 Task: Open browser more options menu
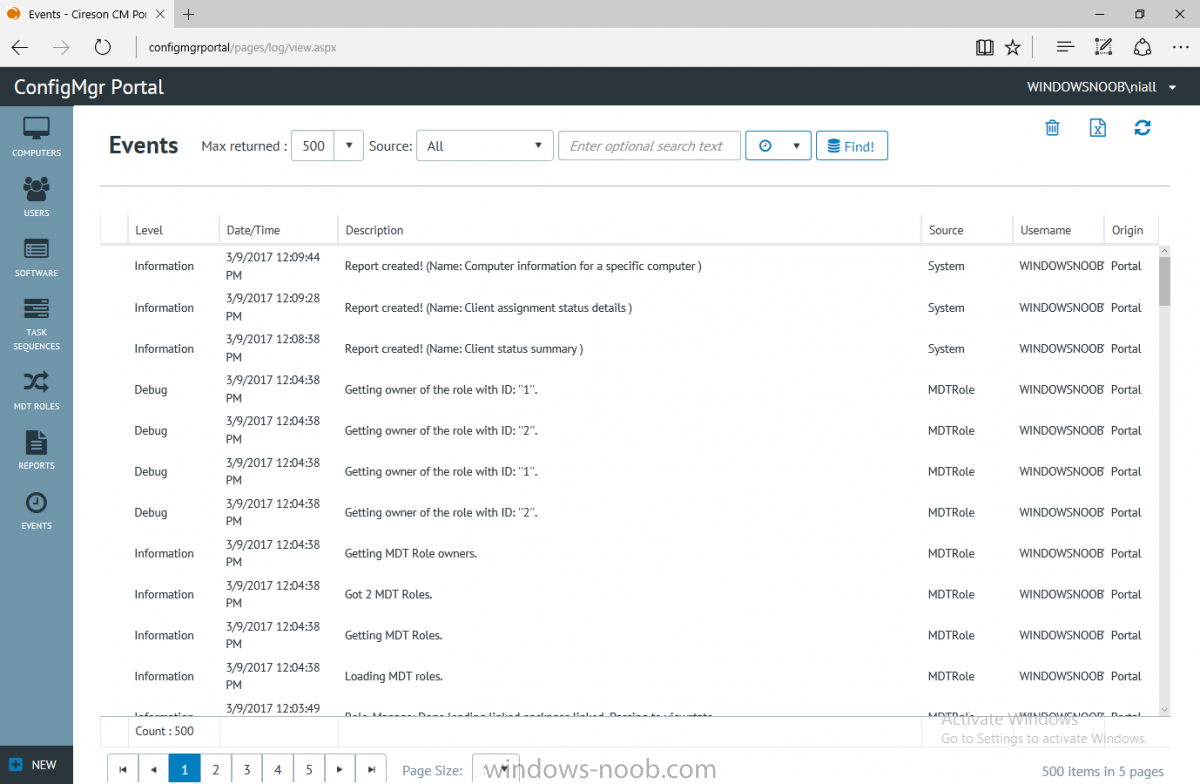(x=1180, y=47)
